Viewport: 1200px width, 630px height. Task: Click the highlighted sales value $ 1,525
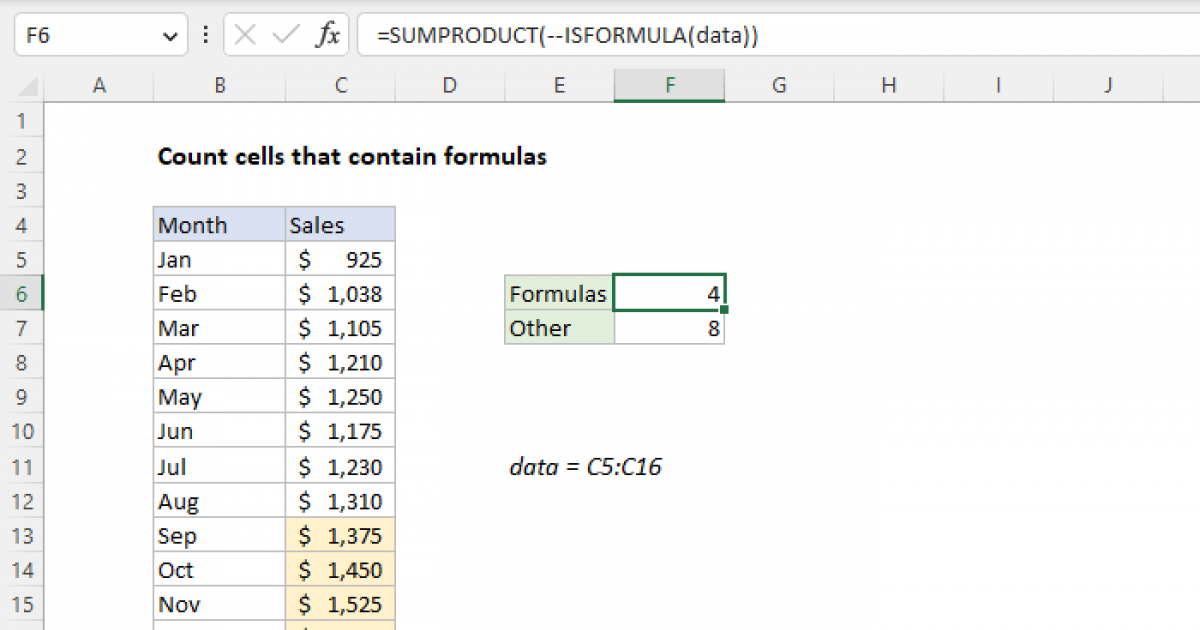(341, 605)
